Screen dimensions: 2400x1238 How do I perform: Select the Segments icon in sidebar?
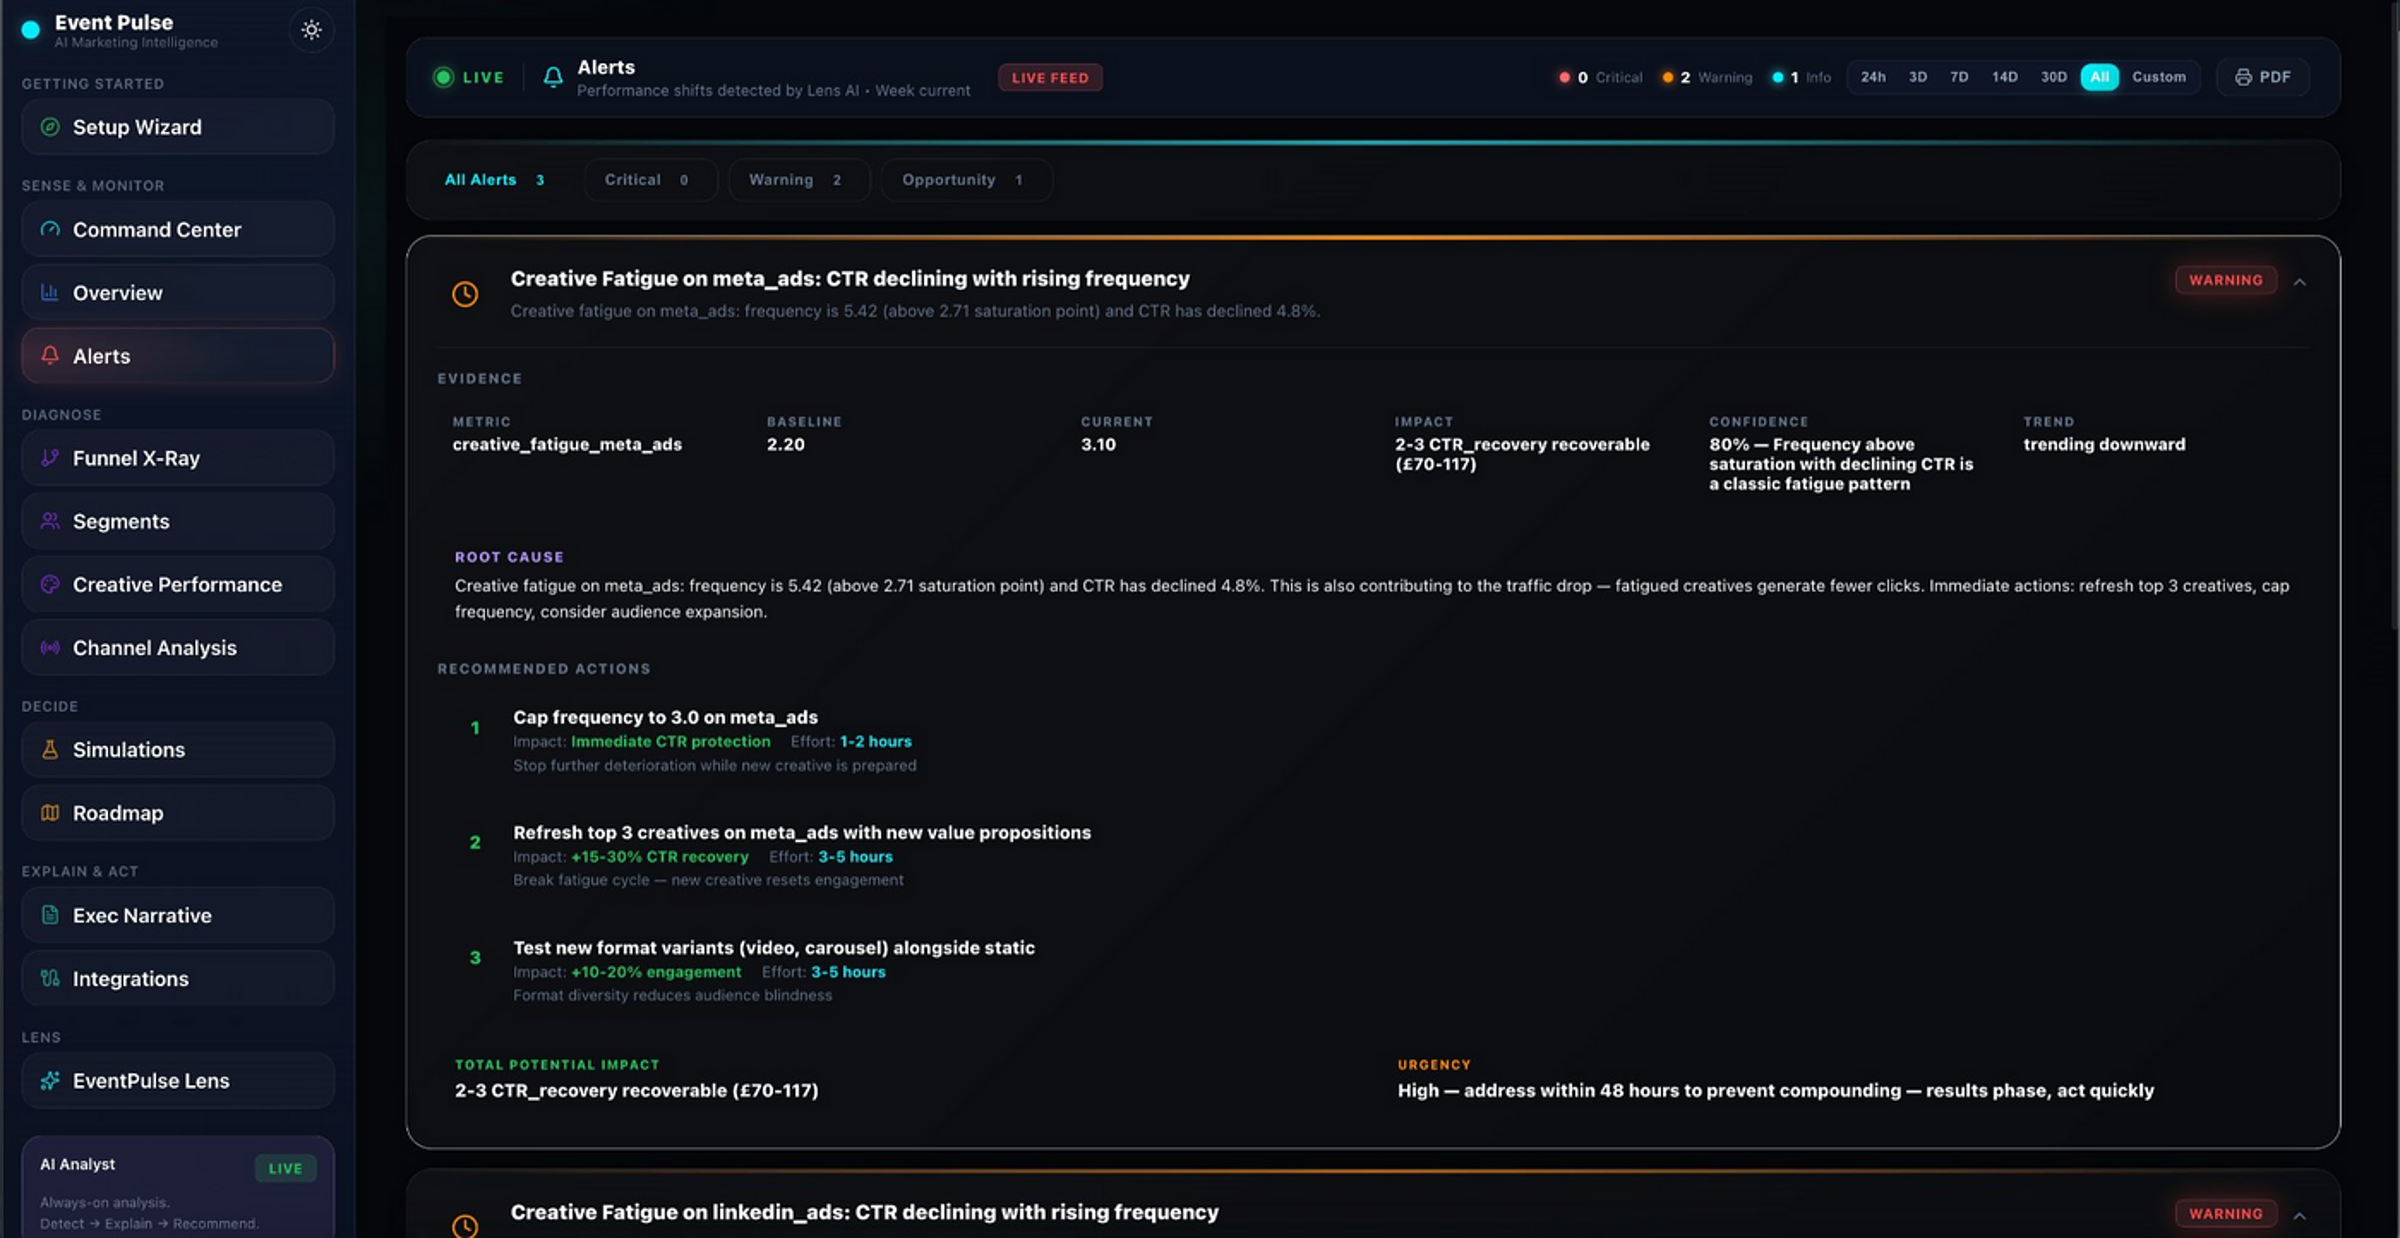pyautogui.click(x=48, y=520)
